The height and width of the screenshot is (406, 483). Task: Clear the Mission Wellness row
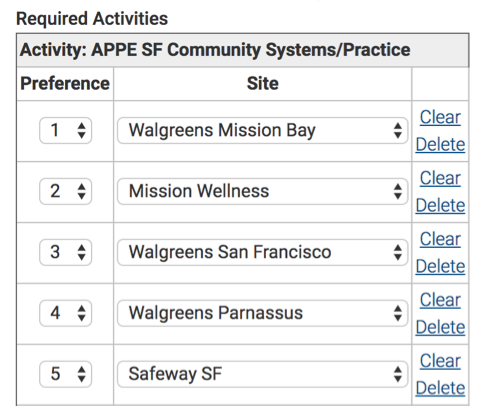440,178
